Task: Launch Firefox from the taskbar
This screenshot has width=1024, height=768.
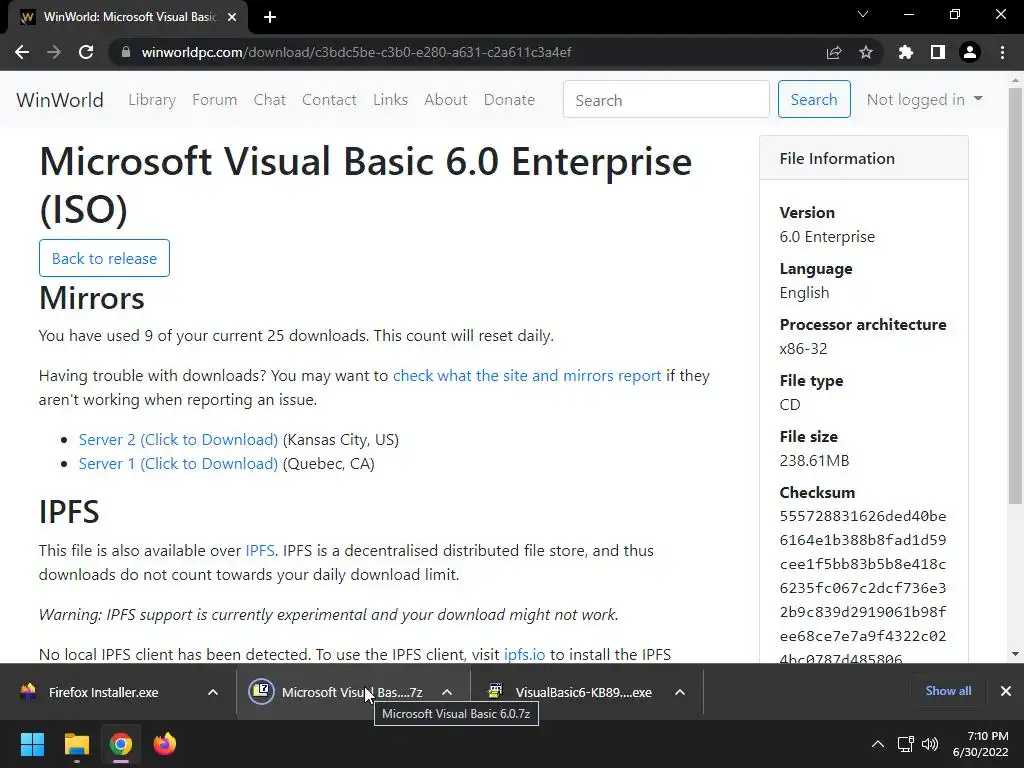Action: [x=165, y=744]
